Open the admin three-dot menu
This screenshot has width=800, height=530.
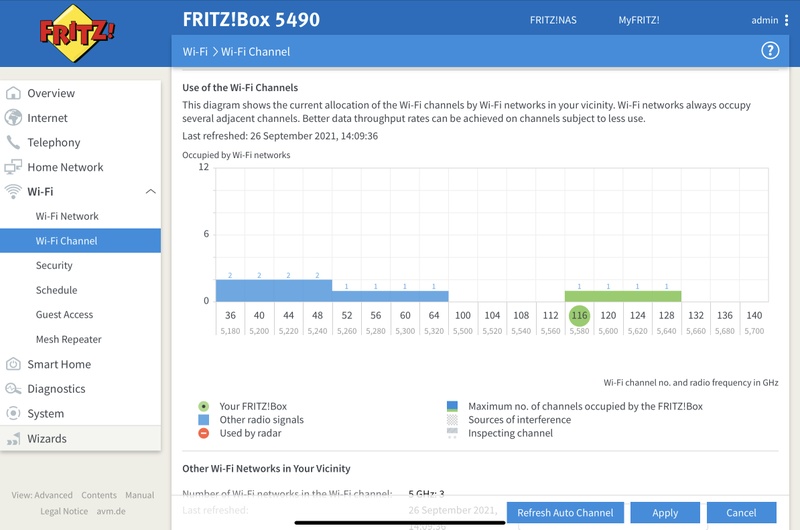(786, 20)
